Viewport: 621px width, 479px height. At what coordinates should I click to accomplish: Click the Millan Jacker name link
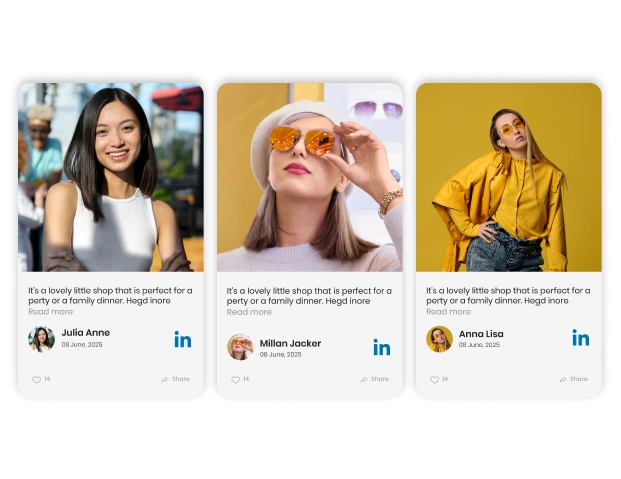(x=290, y=343)
